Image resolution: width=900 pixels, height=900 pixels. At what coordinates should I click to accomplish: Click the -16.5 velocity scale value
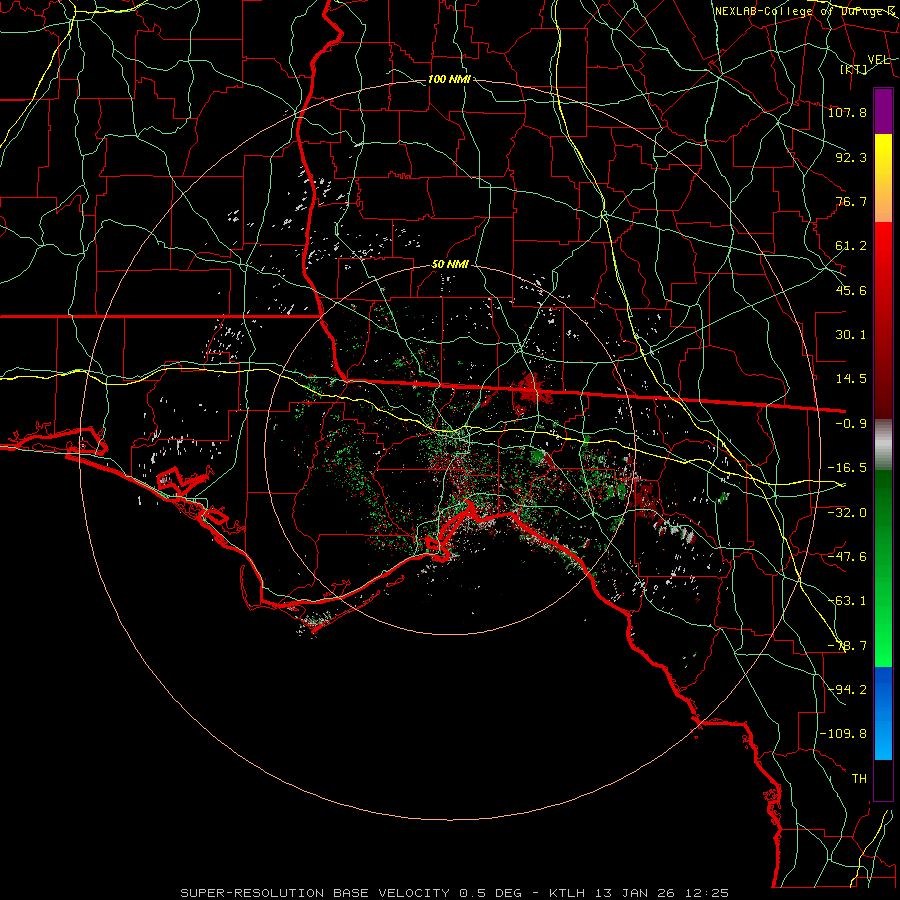pos(847,468)
